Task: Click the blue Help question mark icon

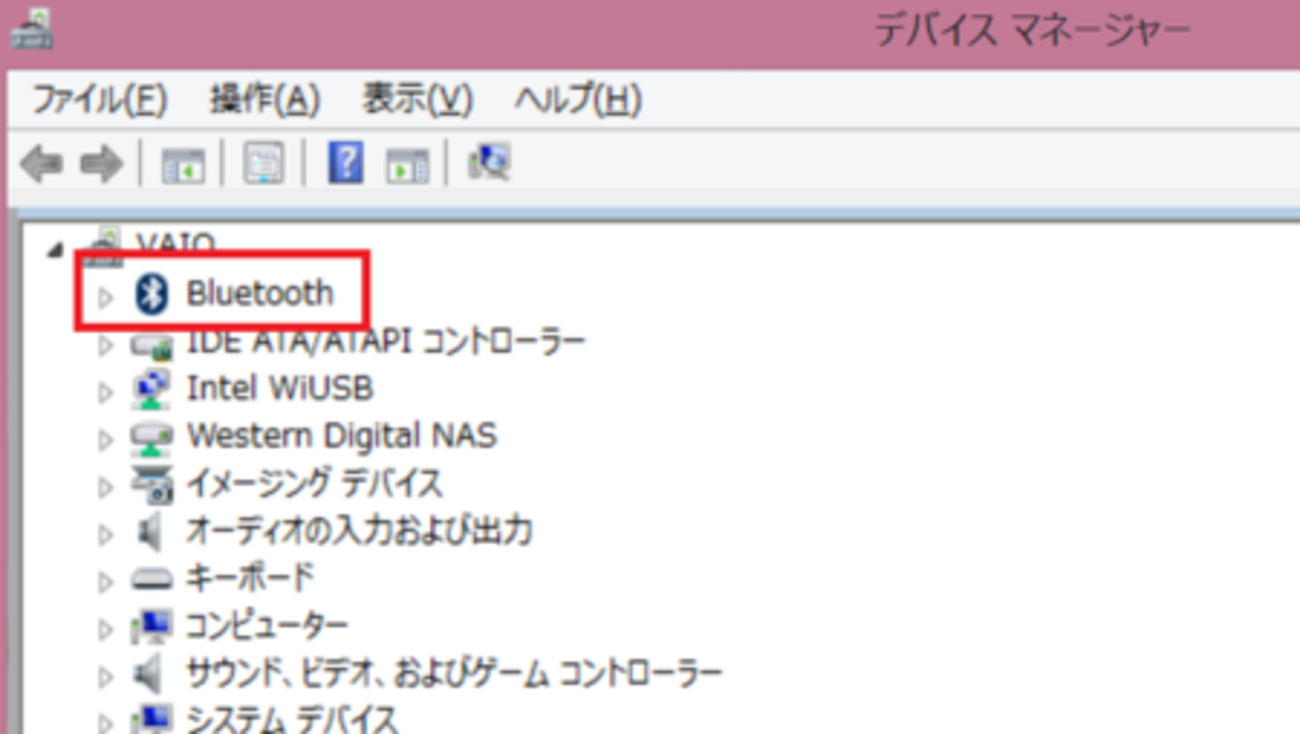Action: click(345, 162)
